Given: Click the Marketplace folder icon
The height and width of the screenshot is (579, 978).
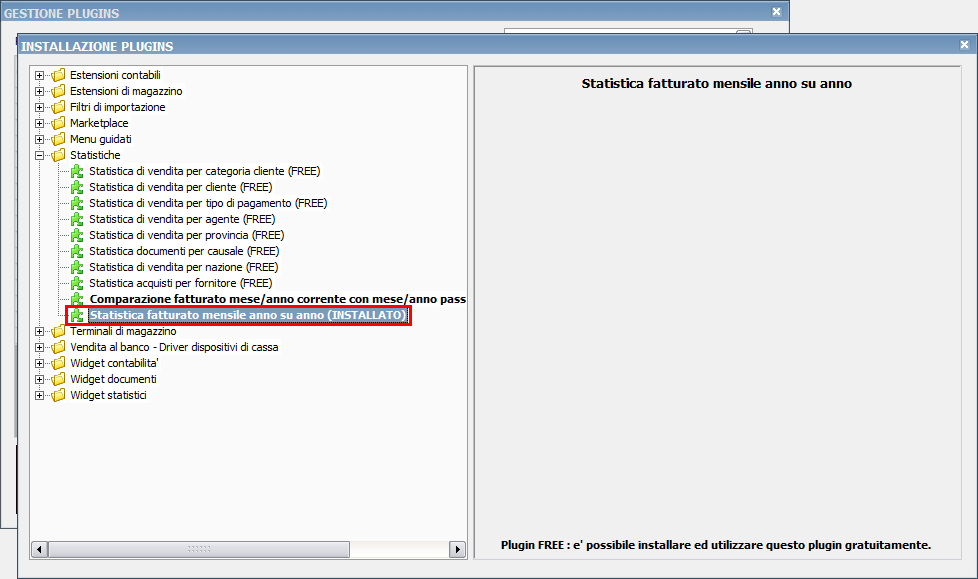Looking at the screenshot, I should click(x=58, y=123).
